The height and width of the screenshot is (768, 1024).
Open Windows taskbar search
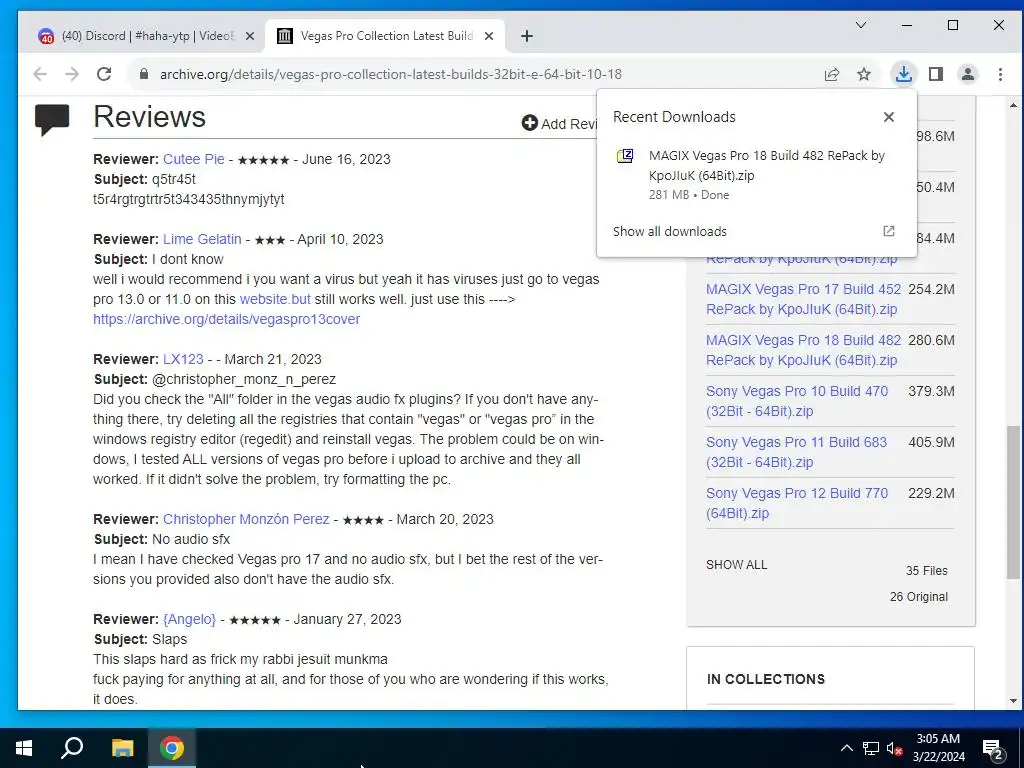72,748
